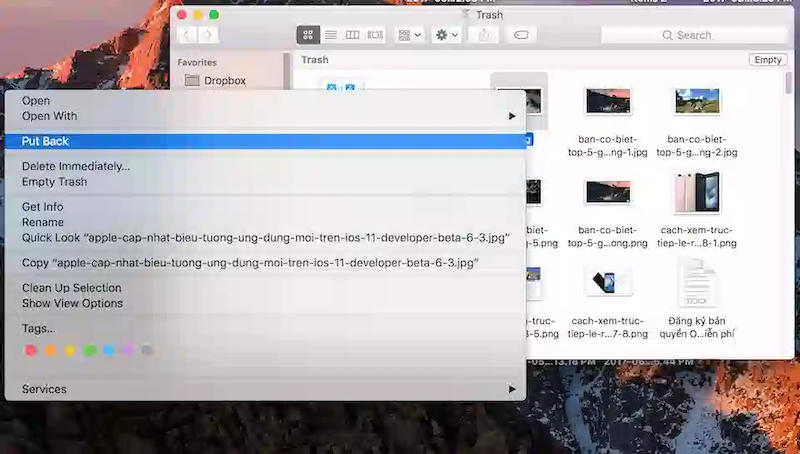The width and height of the screenshot is (800, 454).
Task: Apply the green tag color
Action: 89,350
